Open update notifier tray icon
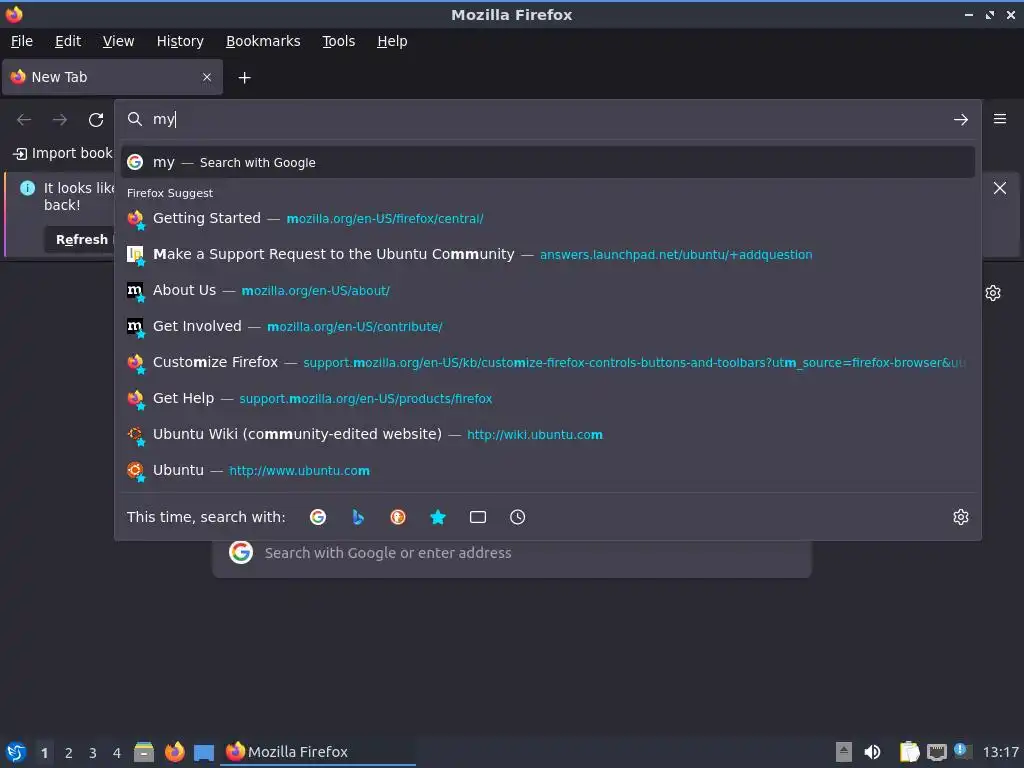Screen dimensions: 1024x768 click(x=963, y=751)
